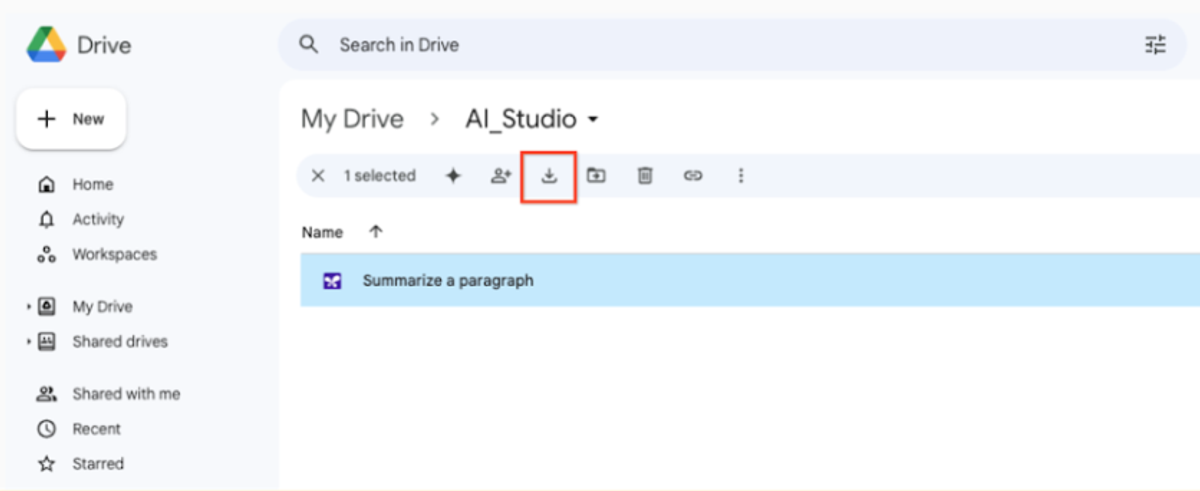Click the AI Studio file type icon
The height and width of the screenshot is (491, 1200).
[333, 281]
